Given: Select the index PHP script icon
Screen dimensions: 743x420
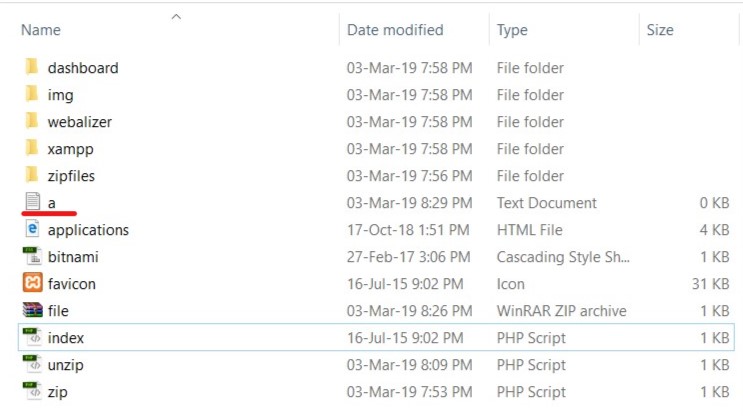Looking at the screenshot, I should point(31,338).
